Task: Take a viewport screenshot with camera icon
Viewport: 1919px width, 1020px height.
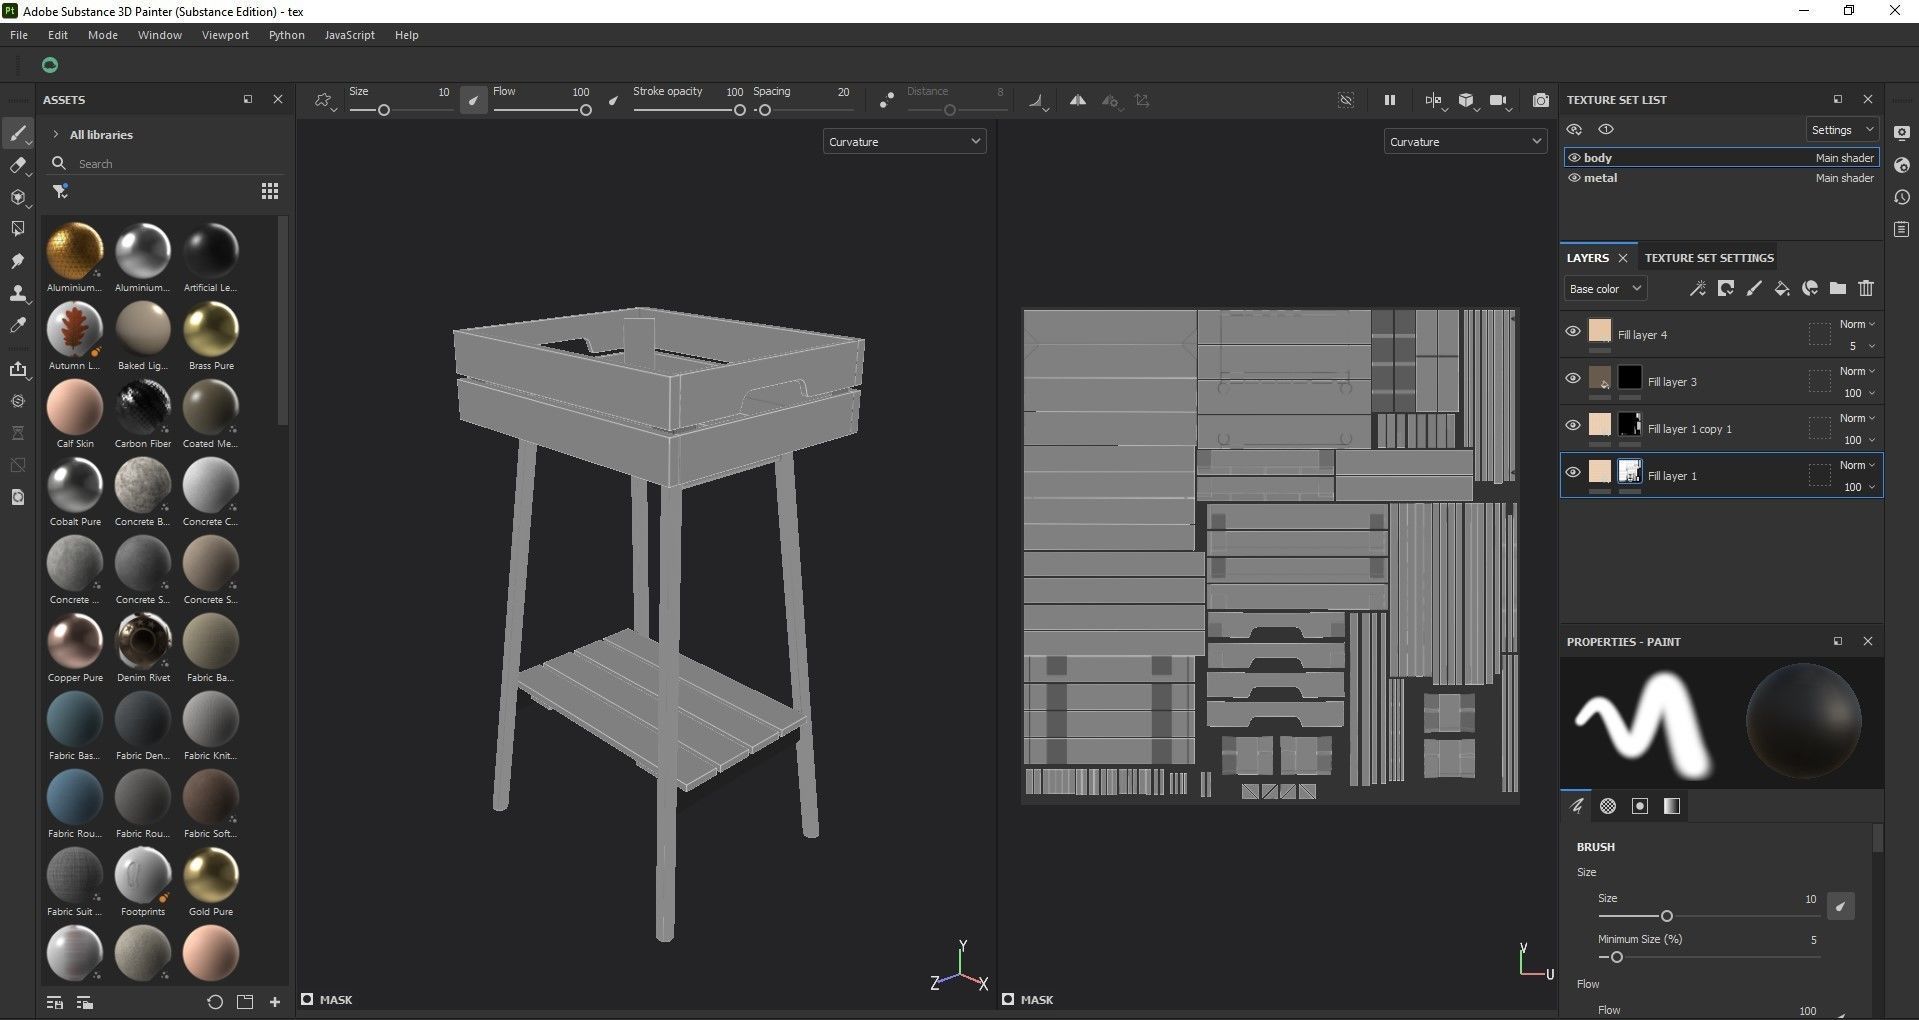Action: (1541, 100)
